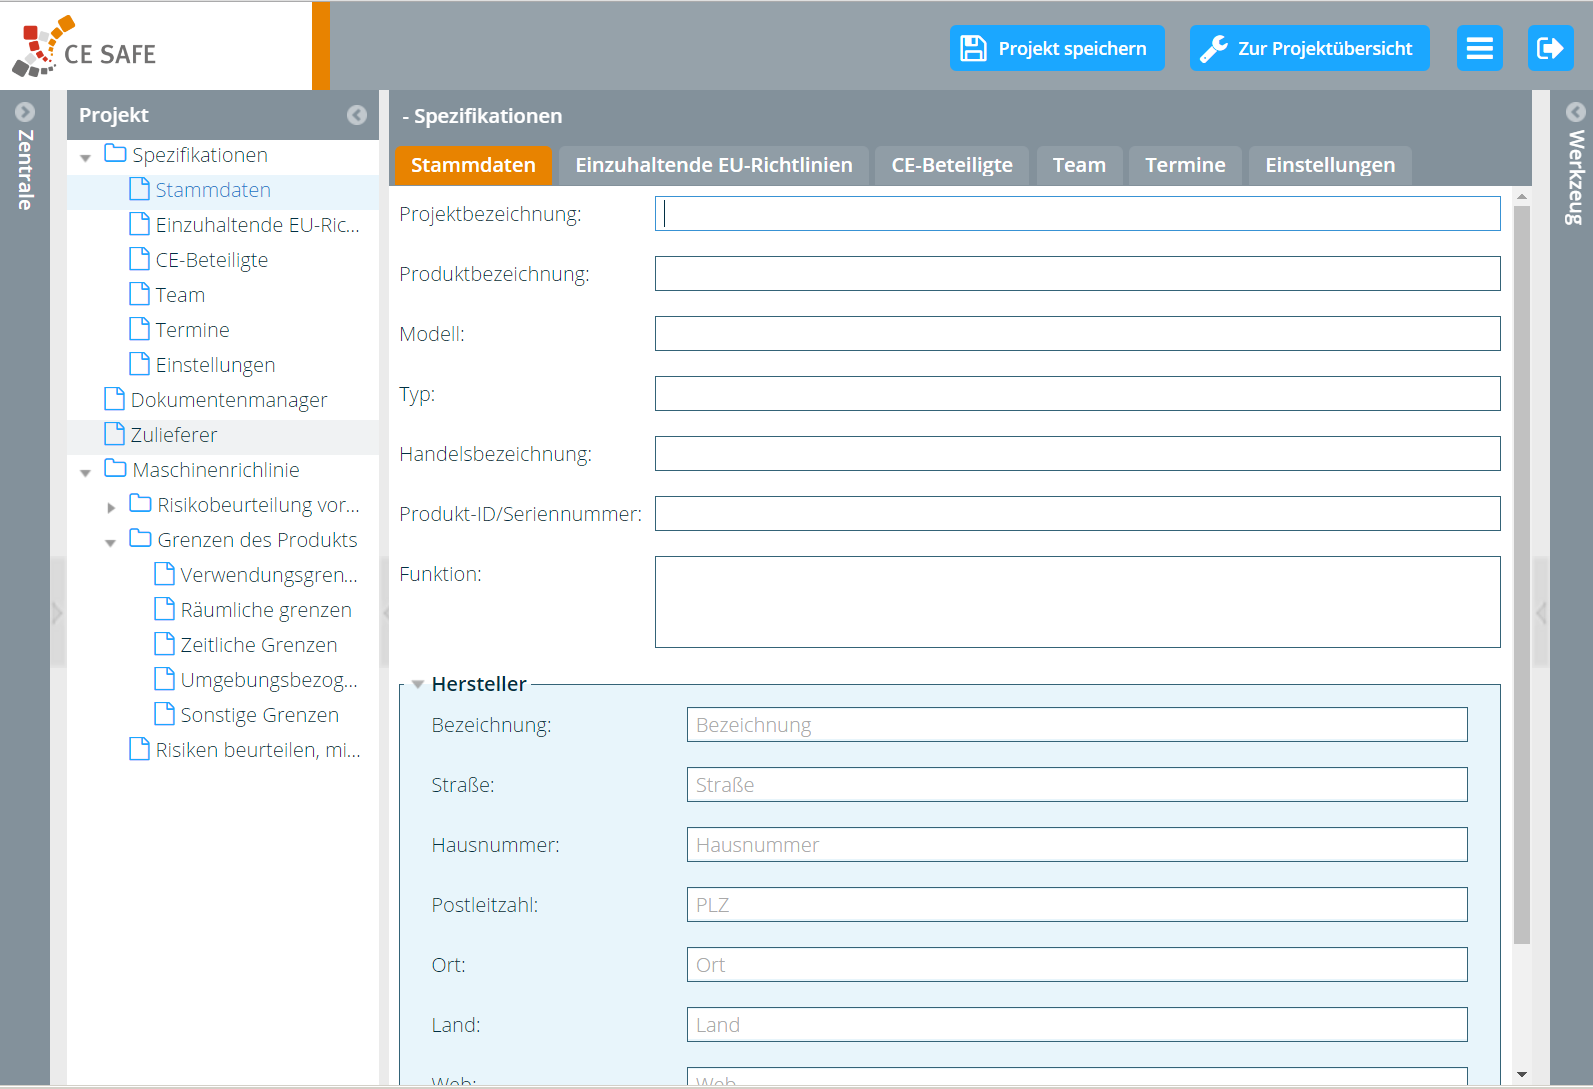The image size is (1593, 1089).
Task: Select Einzuhaltende EU-Ric... in the tree
Action: tap(257, 224)
